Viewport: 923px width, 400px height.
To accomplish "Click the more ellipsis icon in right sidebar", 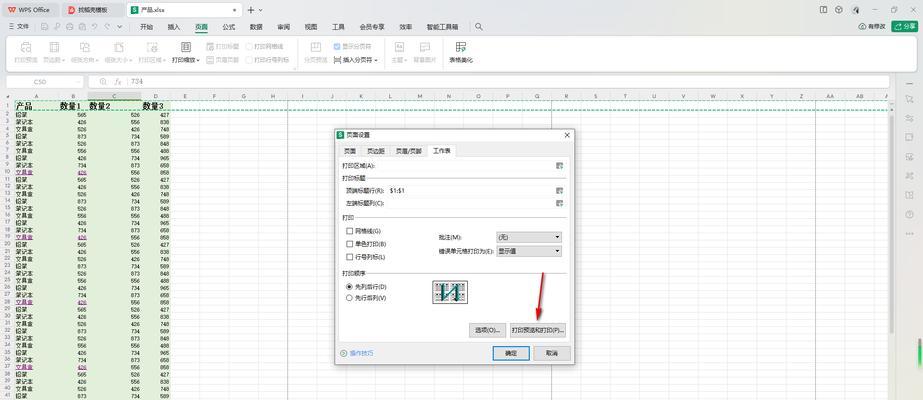I will (x=909, y=234).
